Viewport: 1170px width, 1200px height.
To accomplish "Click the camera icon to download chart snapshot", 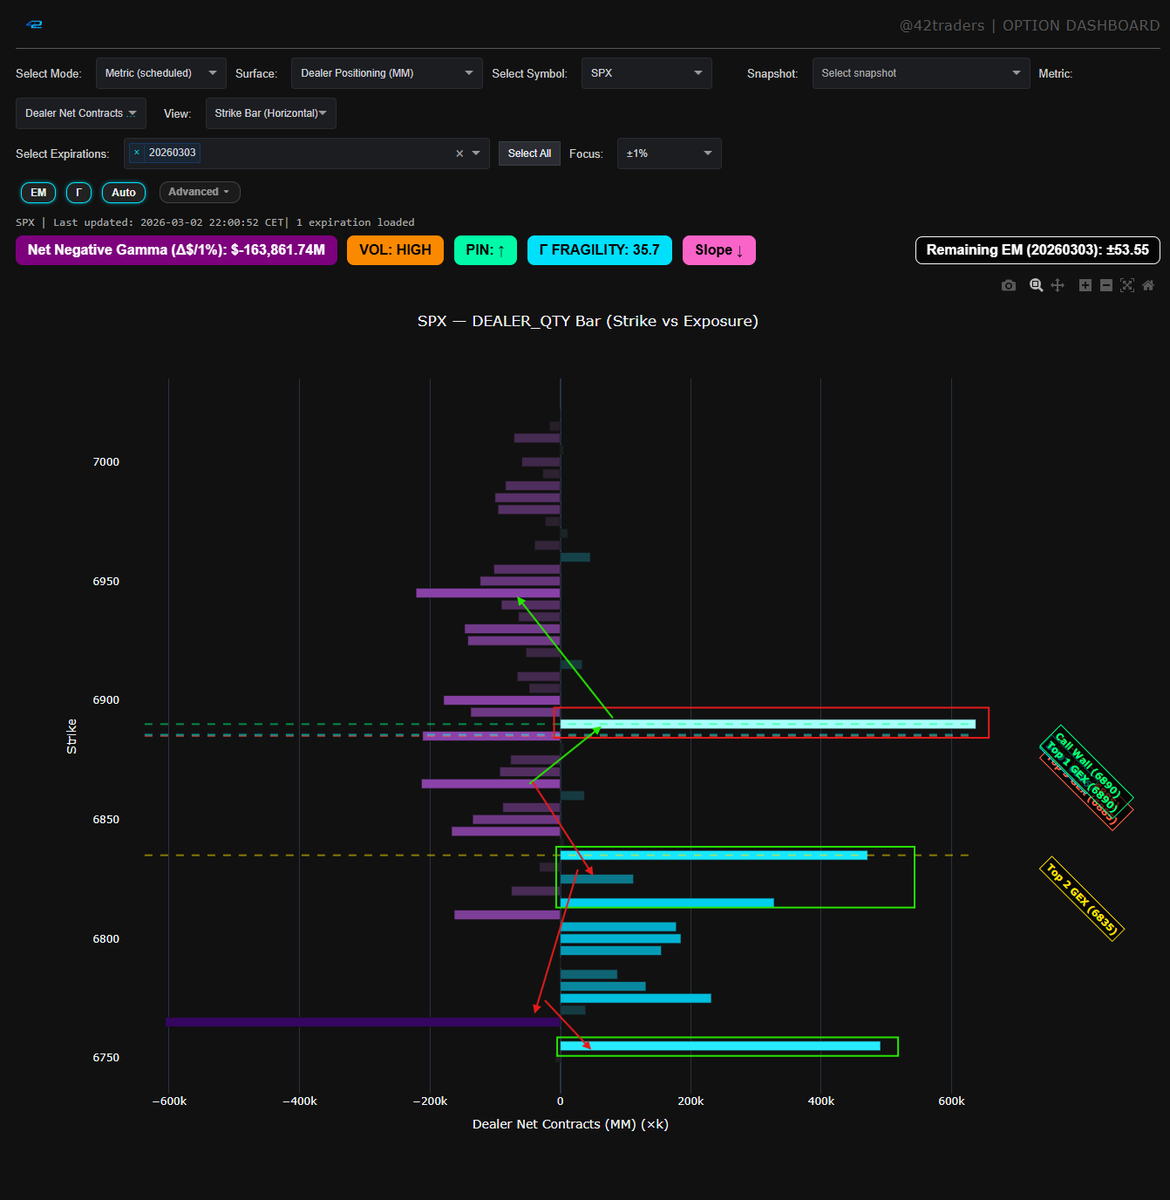I will pyautogui.click(x=1009, y=285).
